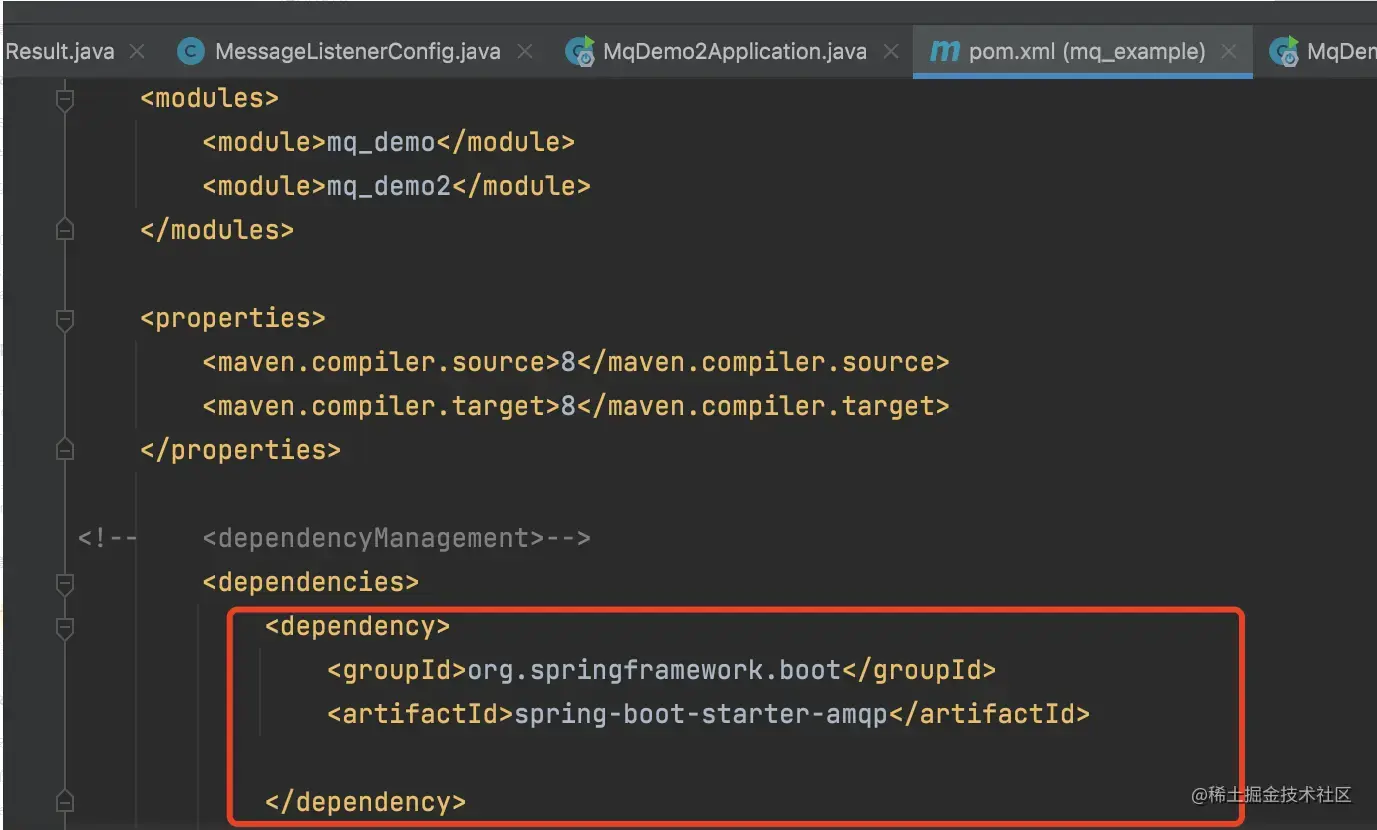Close the pom.xml (mq_example) tab

[x=1230, y=52]
